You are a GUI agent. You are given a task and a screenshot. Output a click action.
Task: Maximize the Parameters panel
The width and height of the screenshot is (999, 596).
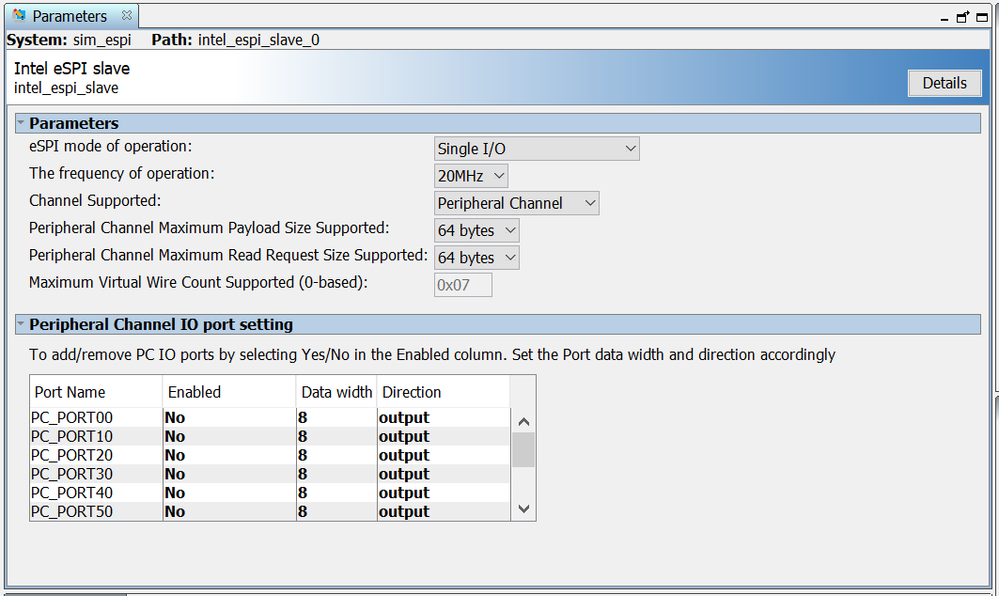(982, 17)
